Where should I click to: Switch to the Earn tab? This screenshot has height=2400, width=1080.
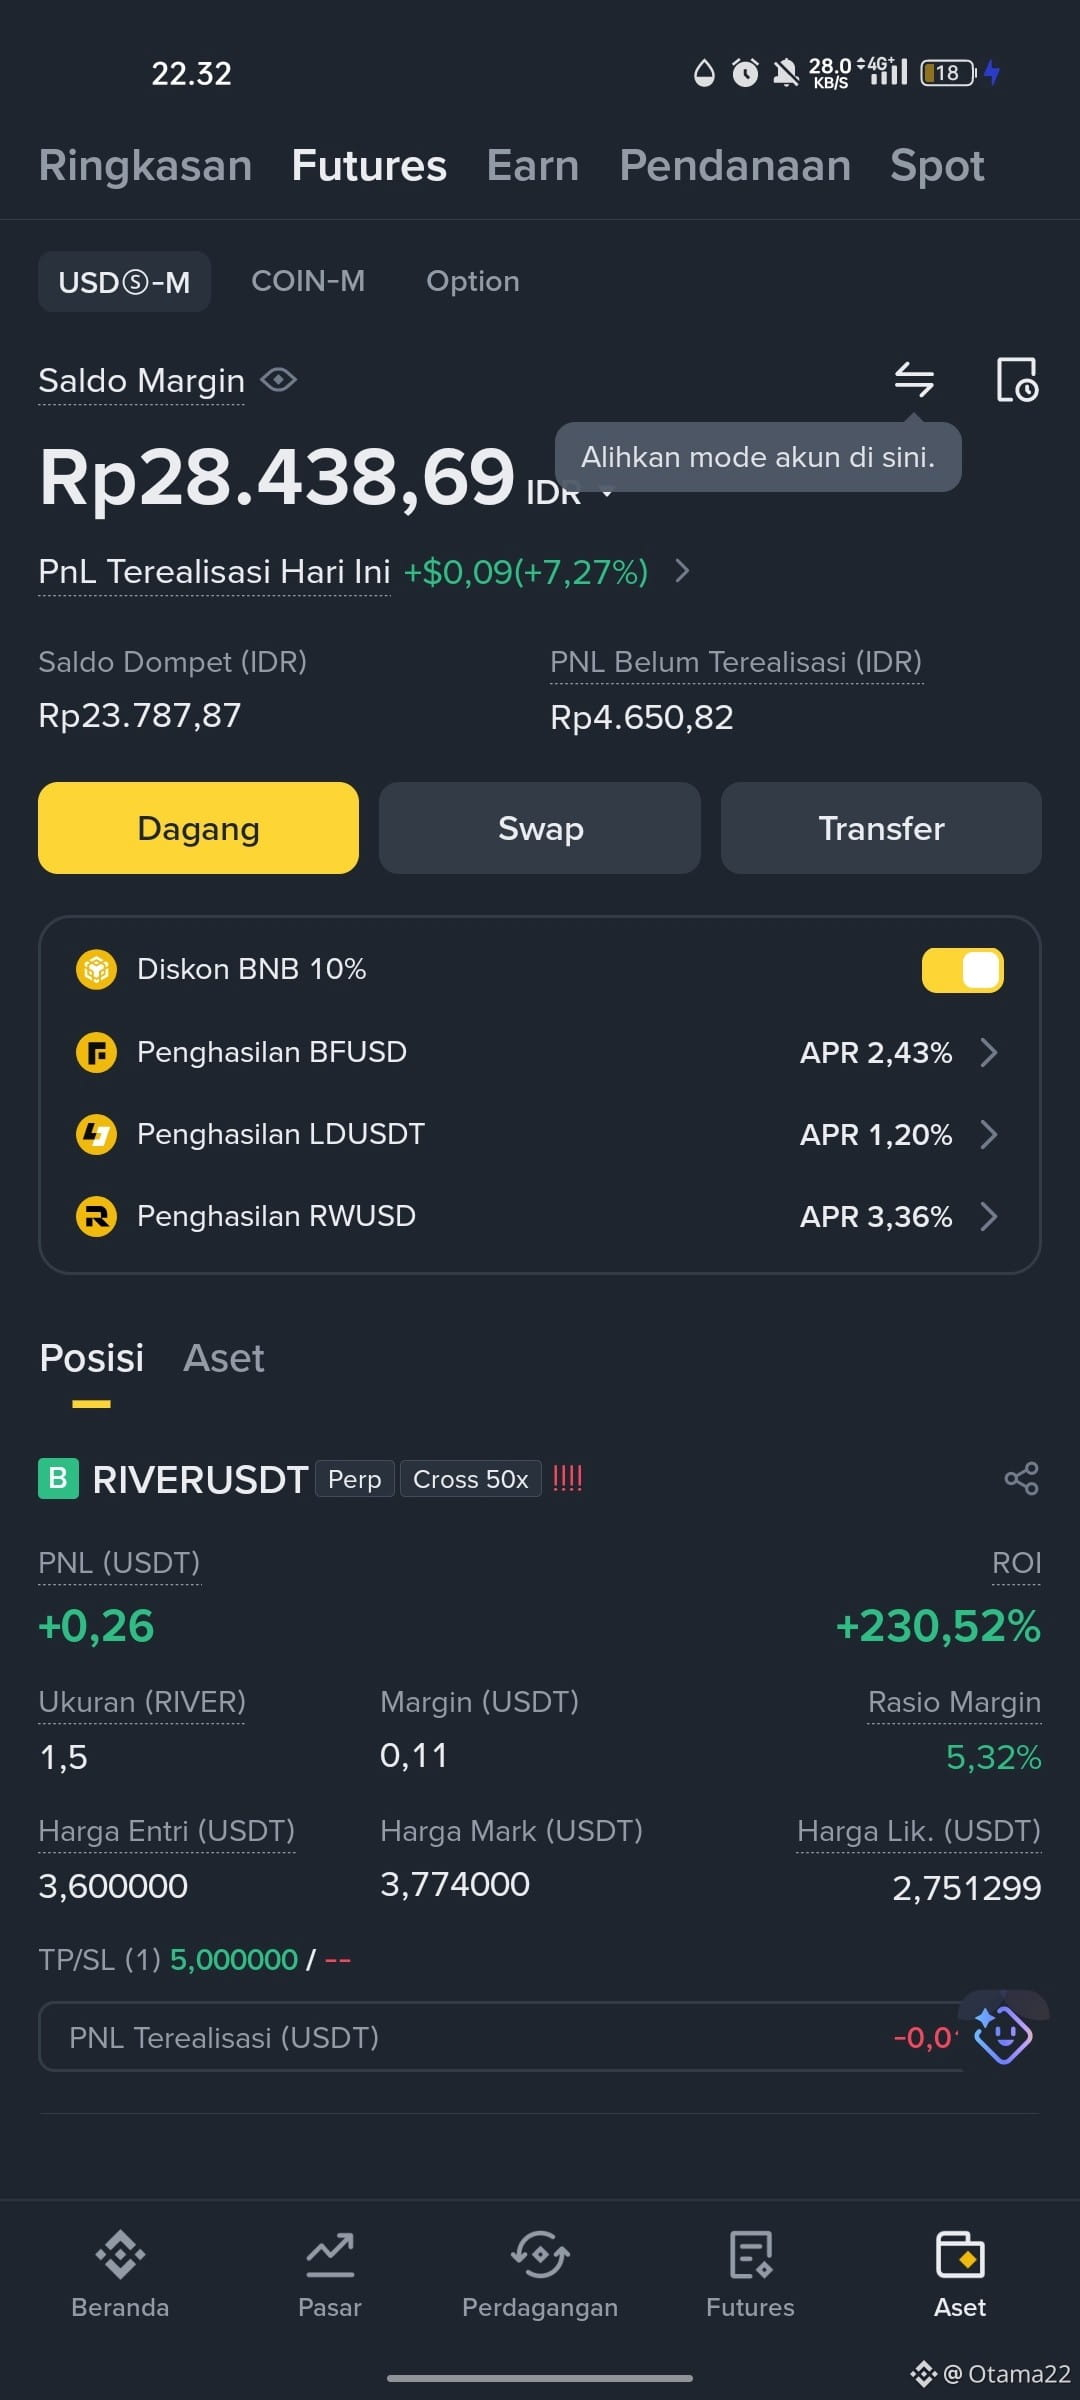(533, 166)
